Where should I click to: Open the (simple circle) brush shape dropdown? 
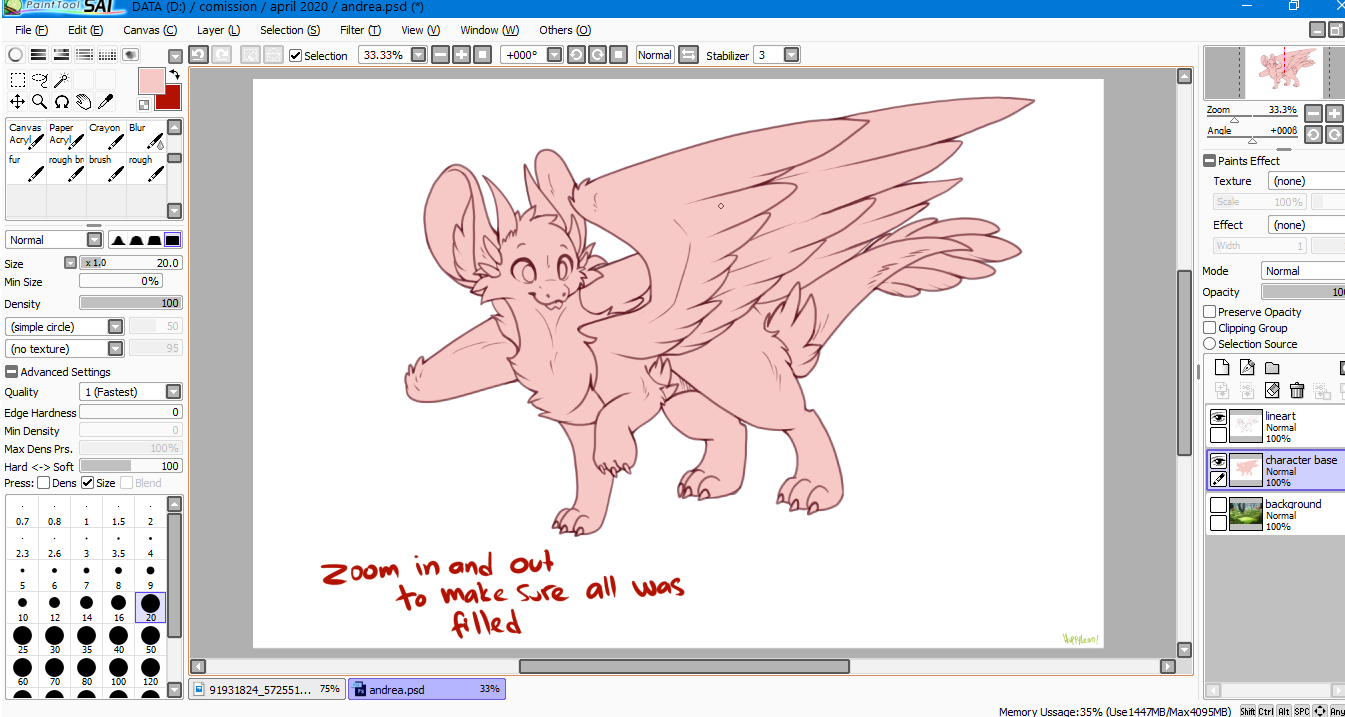click(x=115, y=327)
